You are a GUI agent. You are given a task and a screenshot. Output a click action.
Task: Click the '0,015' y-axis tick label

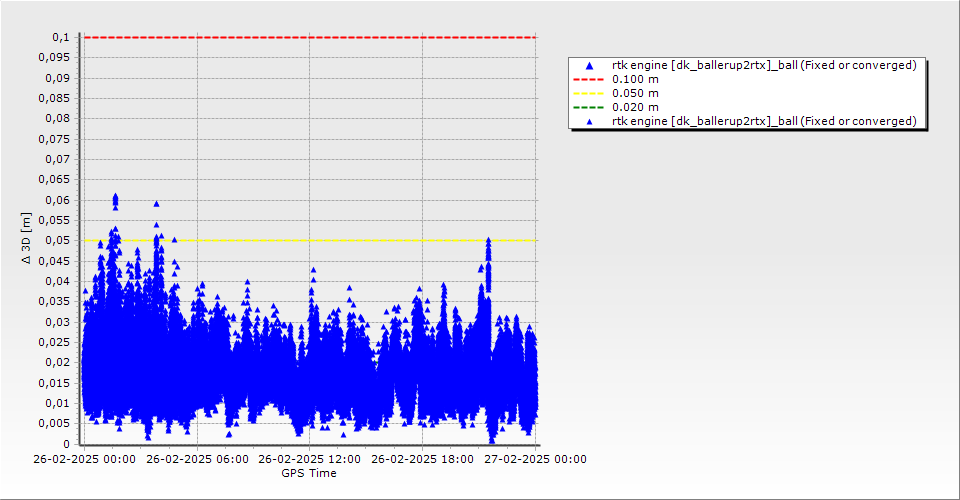[x=54, y=383]
